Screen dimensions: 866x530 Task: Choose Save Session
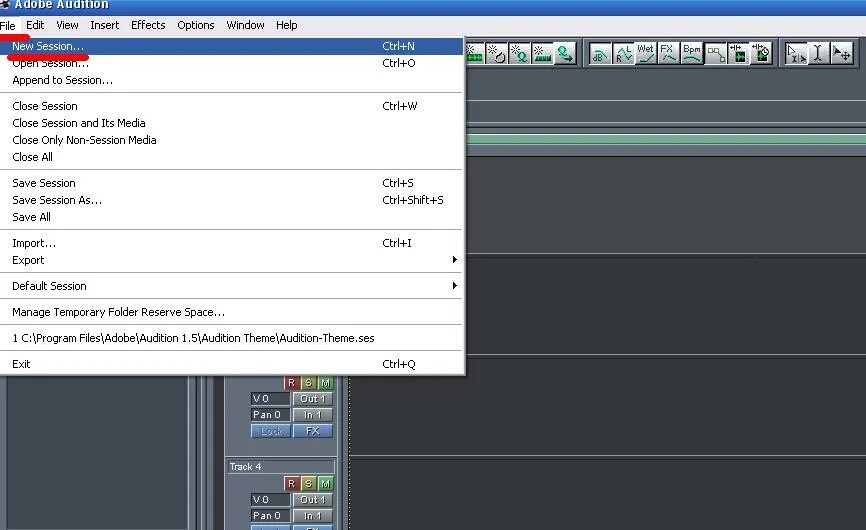pyautogui.click(x=231, y=183)
